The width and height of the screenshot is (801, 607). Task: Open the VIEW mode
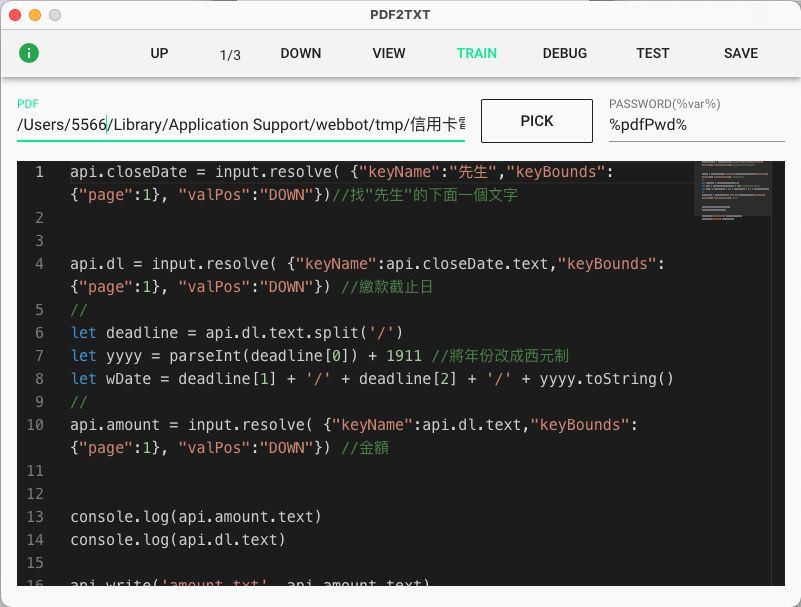pos(389,53)
